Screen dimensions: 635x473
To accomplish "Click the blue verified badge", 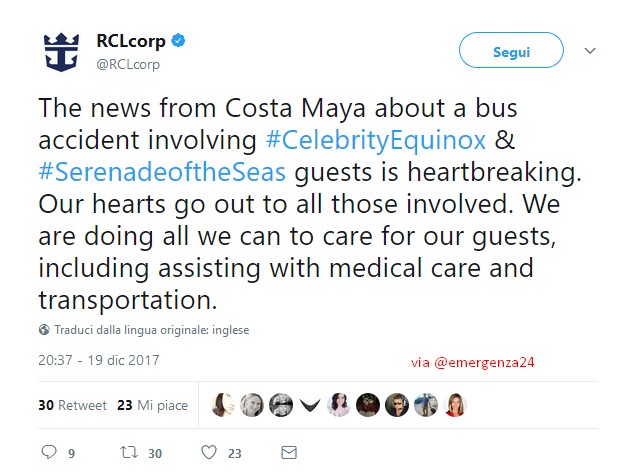I will point(178,40).
